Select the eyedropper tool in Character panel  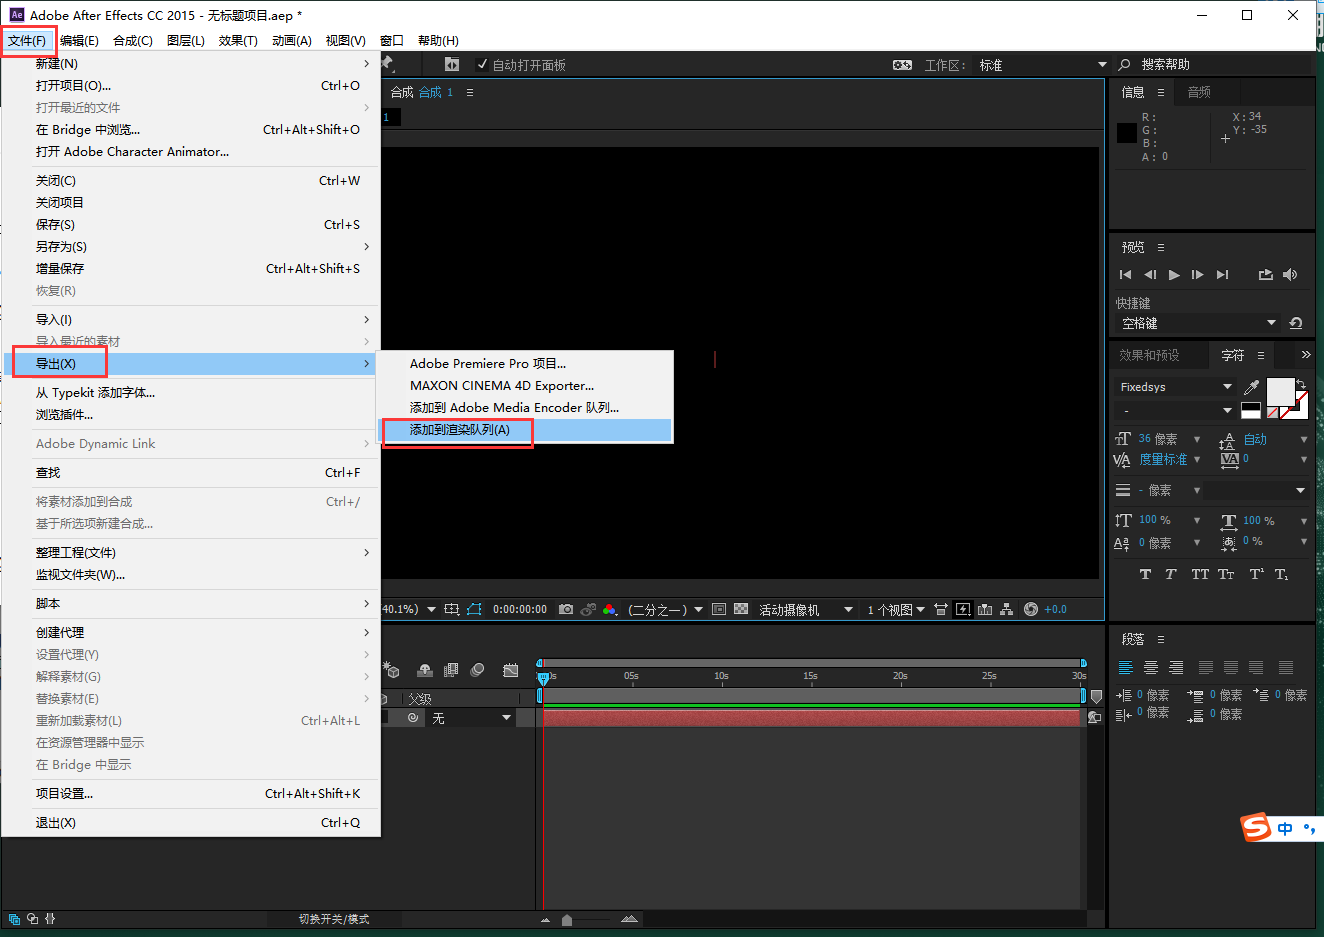click(x=1251, y=387)
